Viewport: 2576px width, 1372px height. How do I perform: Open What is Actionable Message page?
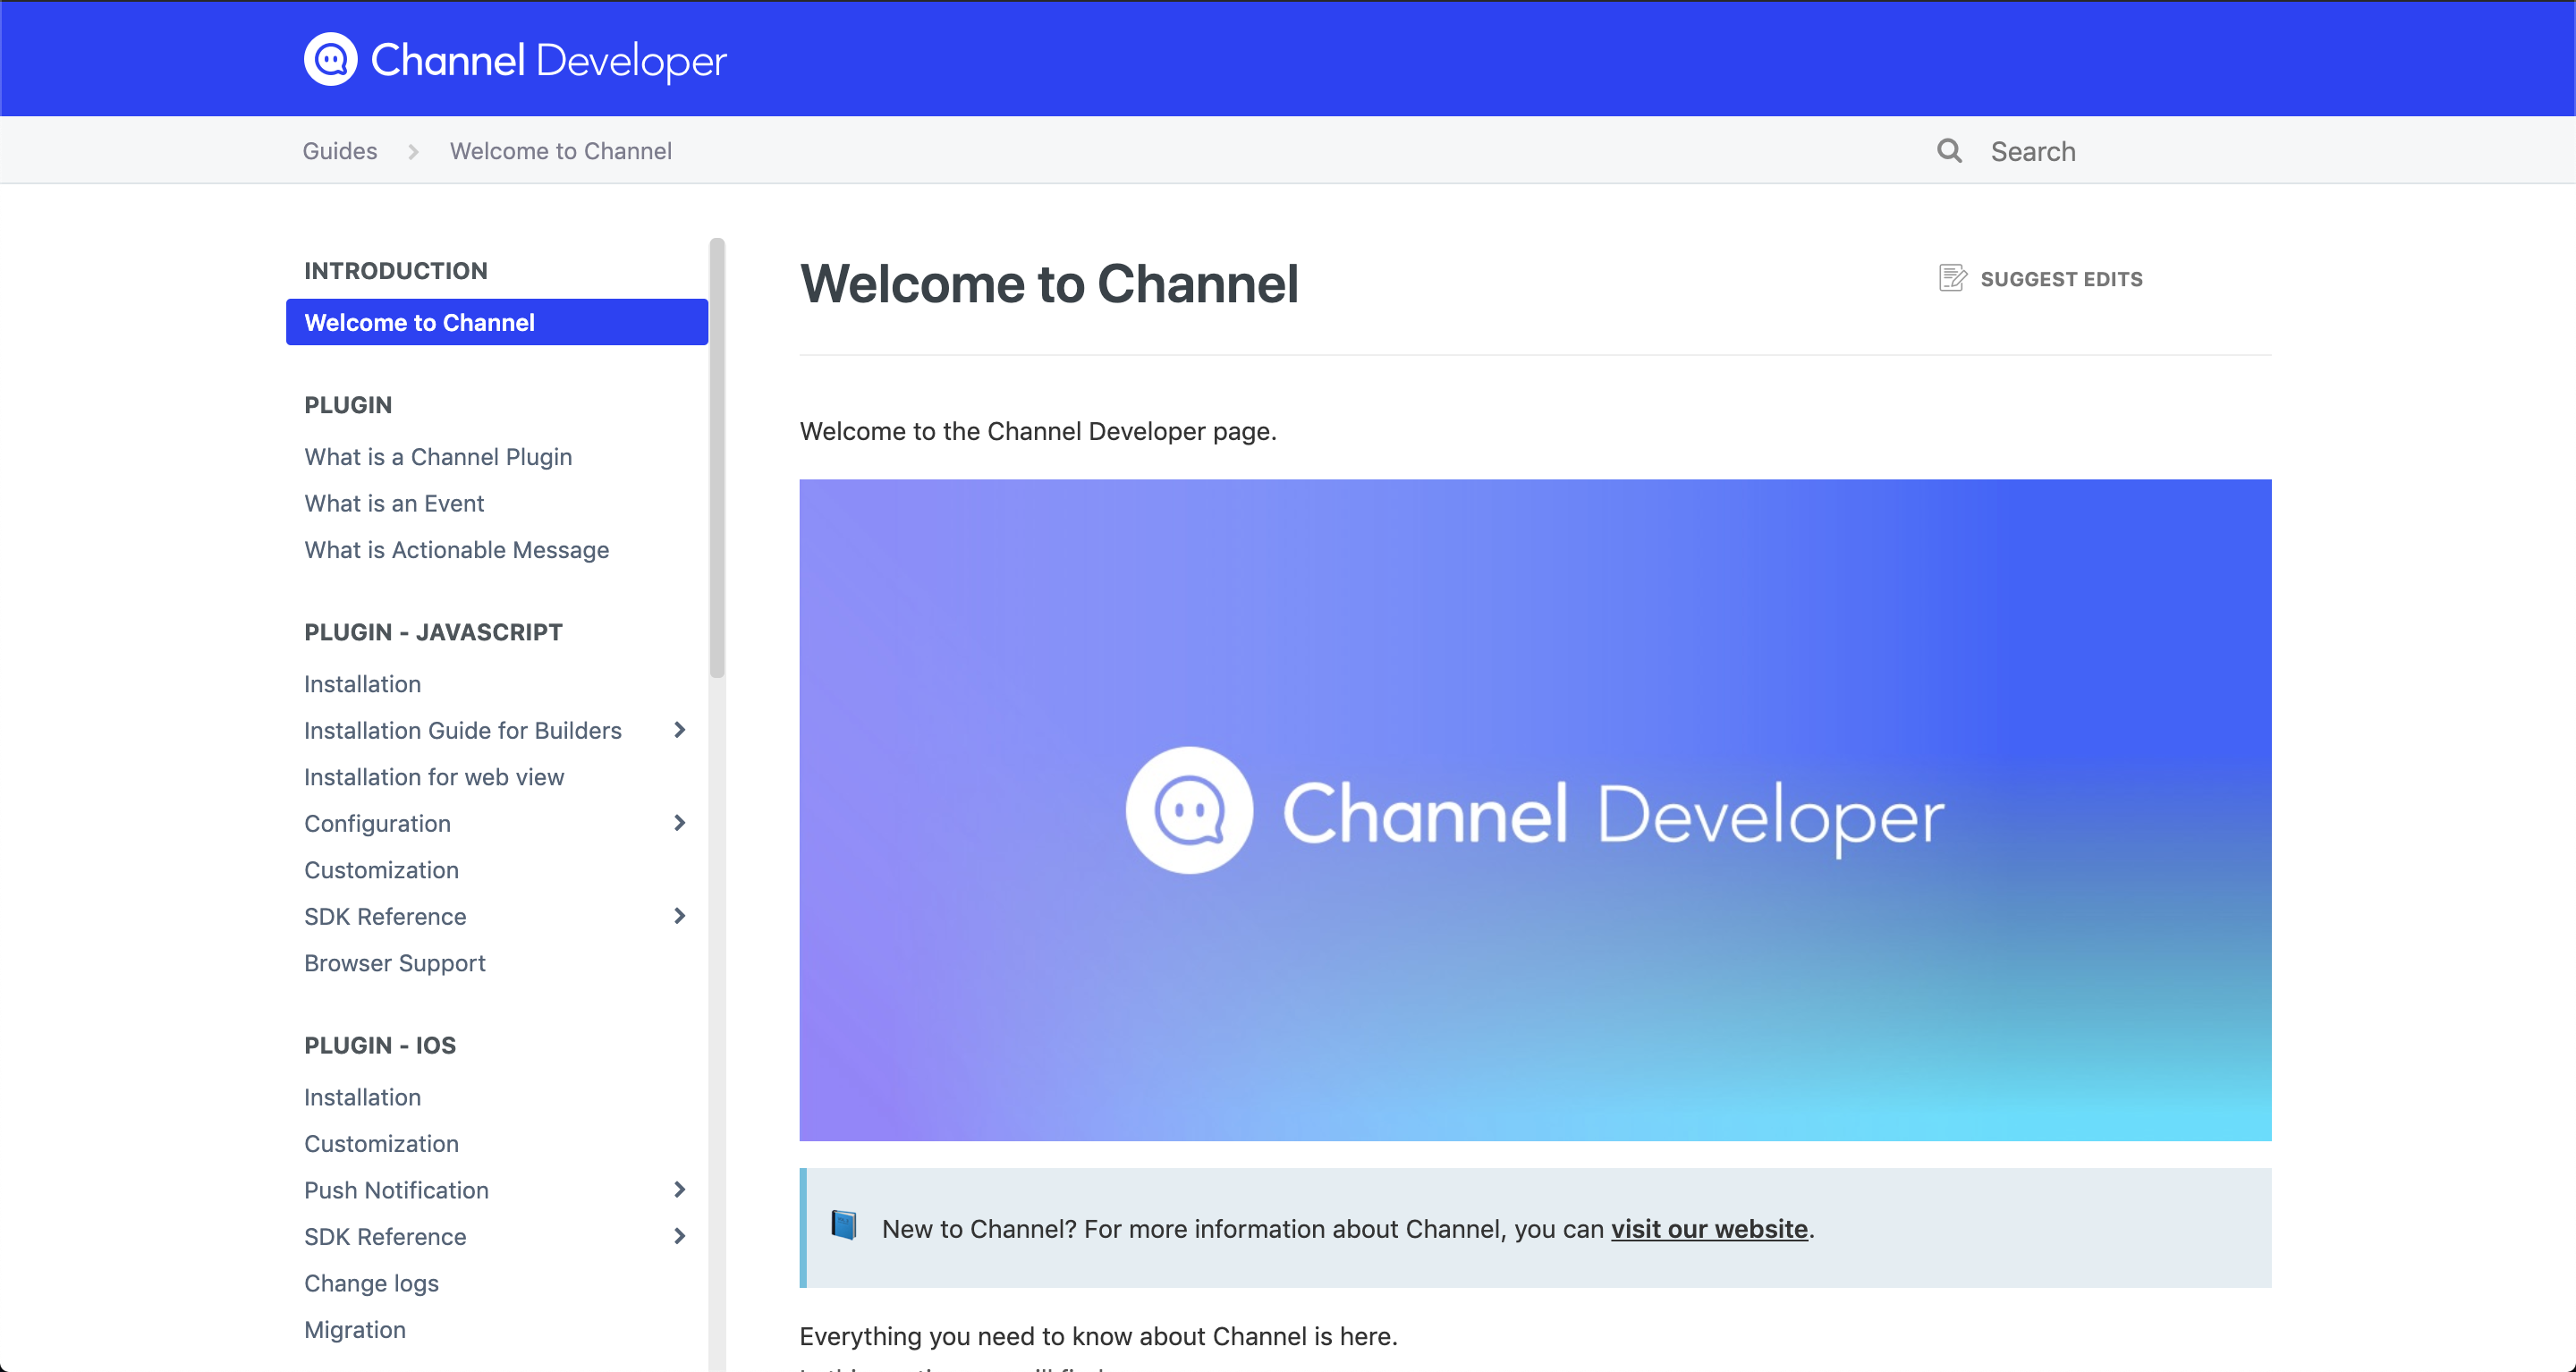[456, 550]
